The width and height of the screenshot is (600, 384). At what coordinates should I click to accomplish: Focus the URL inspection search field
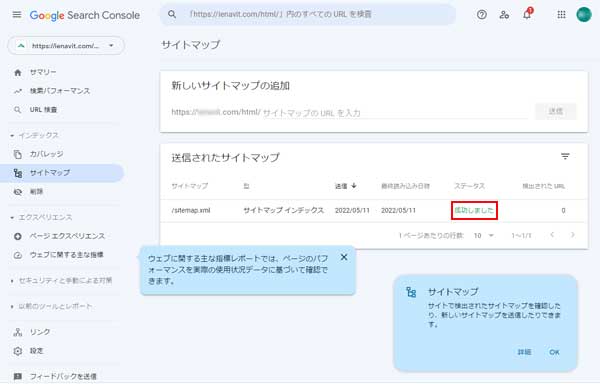(x=308, y=14)
